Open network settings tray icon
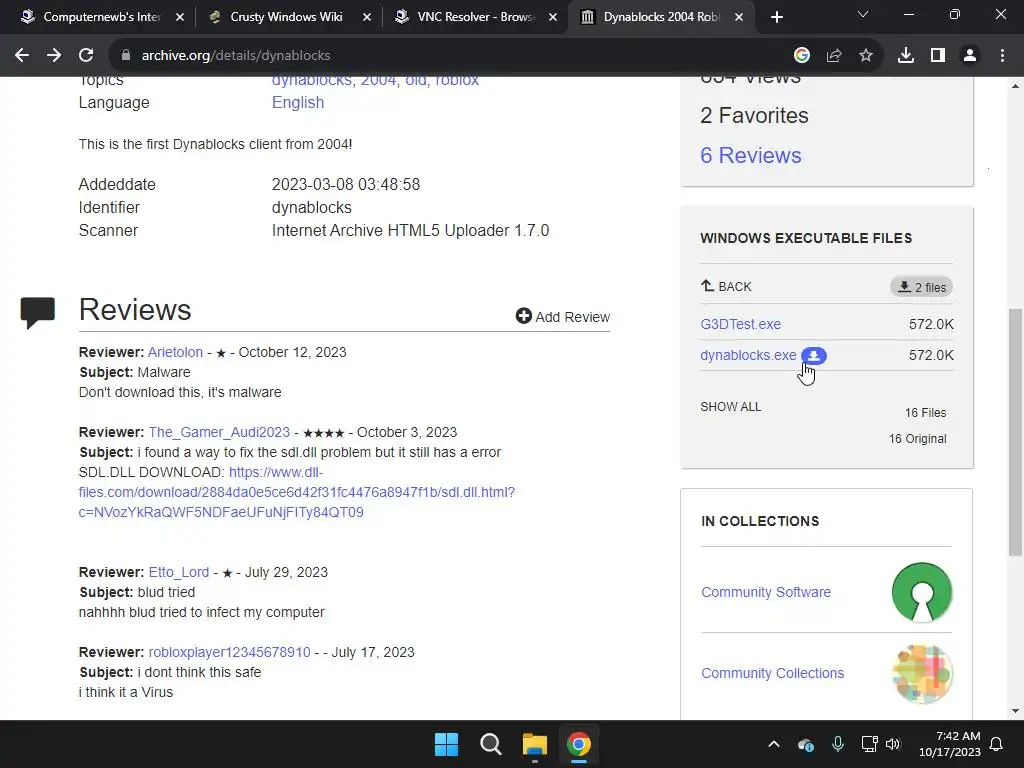 pos(869,744)
